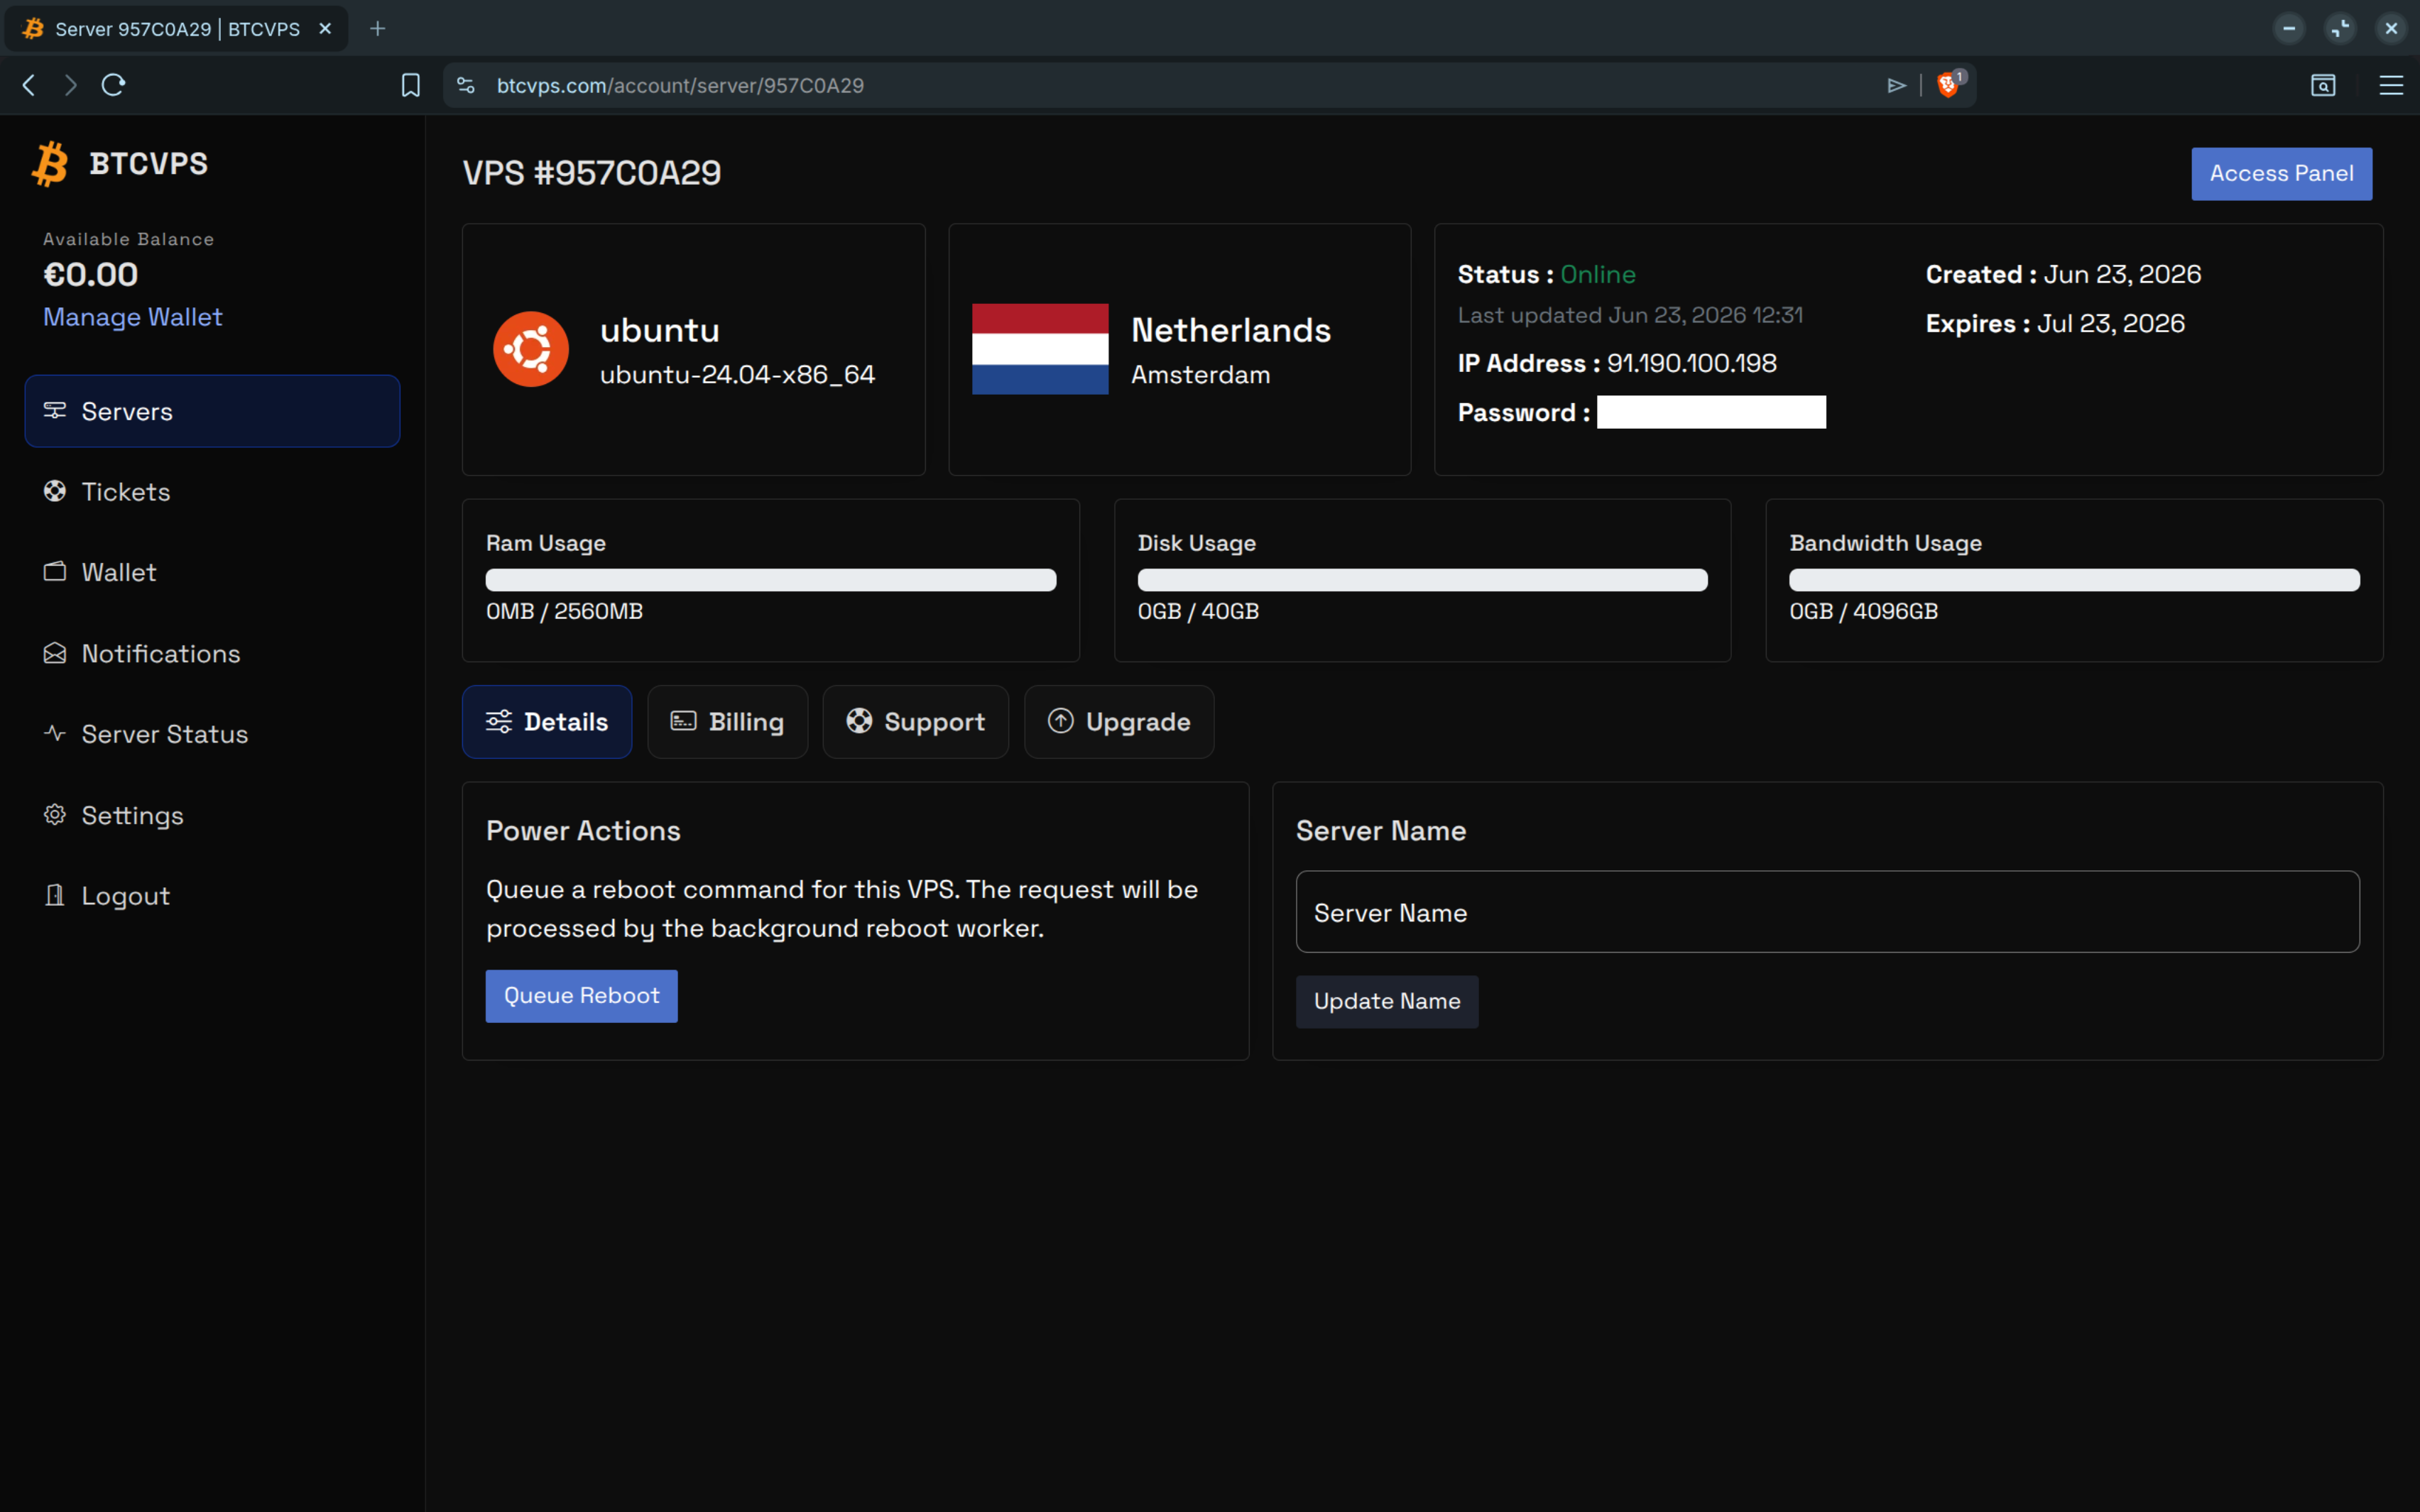Click the Billing tab card icon
2420x1512 pixels.
point(683,721)
